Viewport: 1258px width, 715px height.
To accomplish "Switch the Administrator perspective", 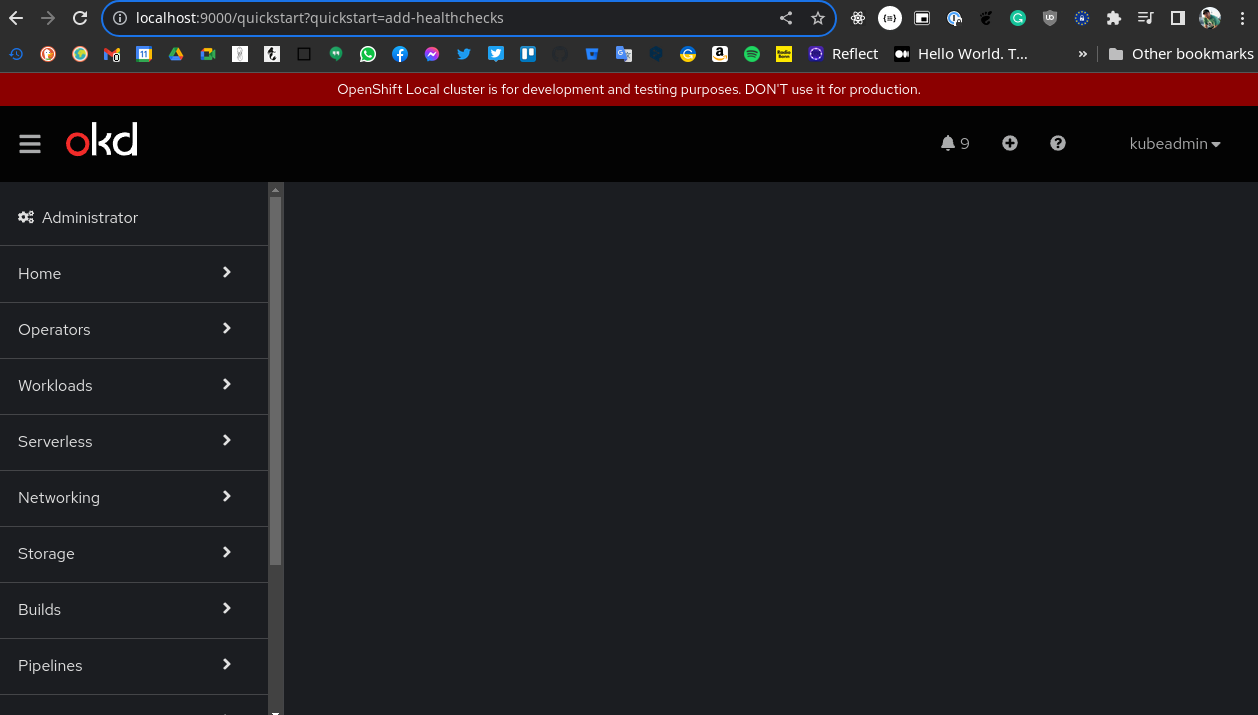I will 134,217.
